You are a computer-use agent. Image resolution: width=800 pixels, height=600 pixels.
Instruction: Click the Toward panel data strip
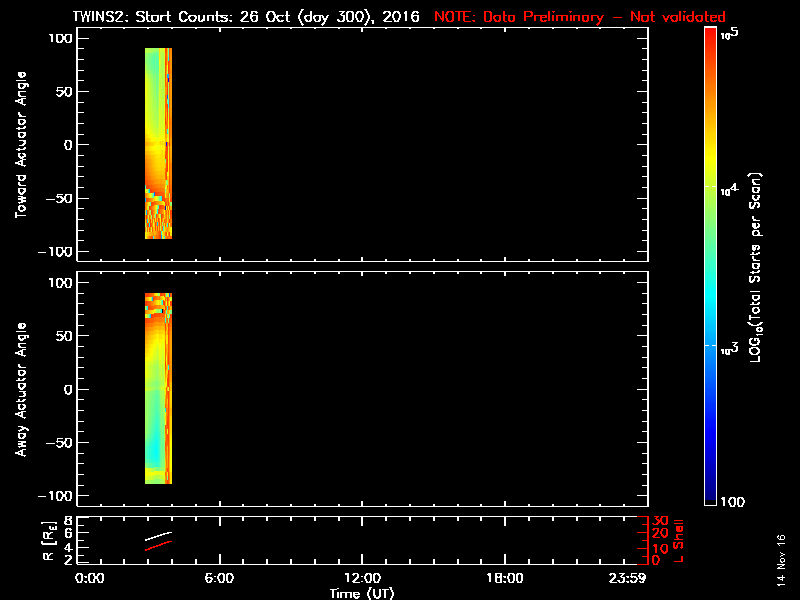click(158, 143)
